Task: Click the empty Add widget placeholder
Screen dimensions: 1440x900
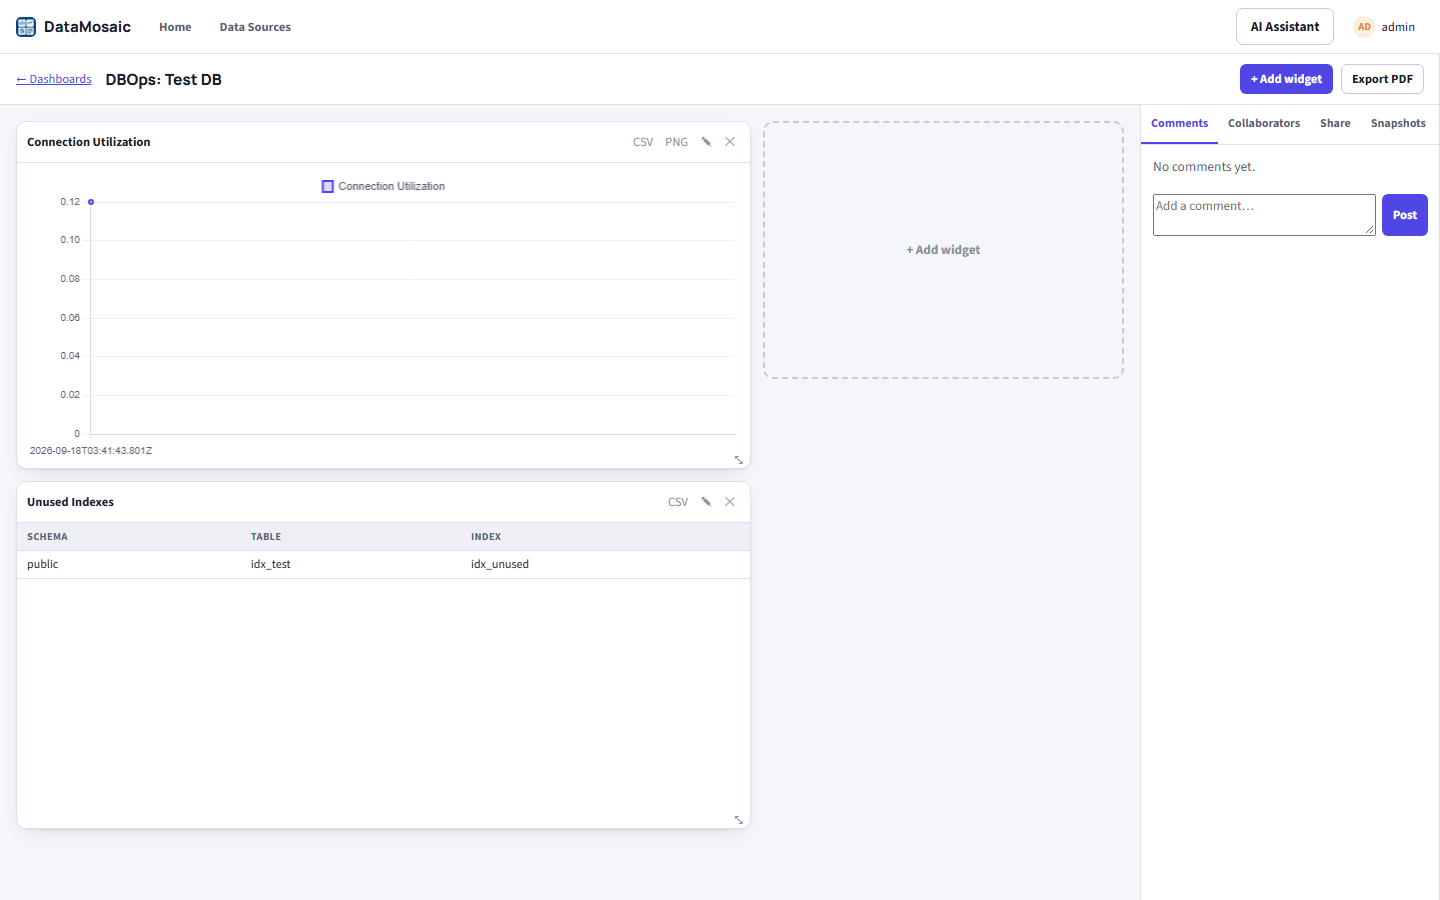Action: click(x=943, y=250)
